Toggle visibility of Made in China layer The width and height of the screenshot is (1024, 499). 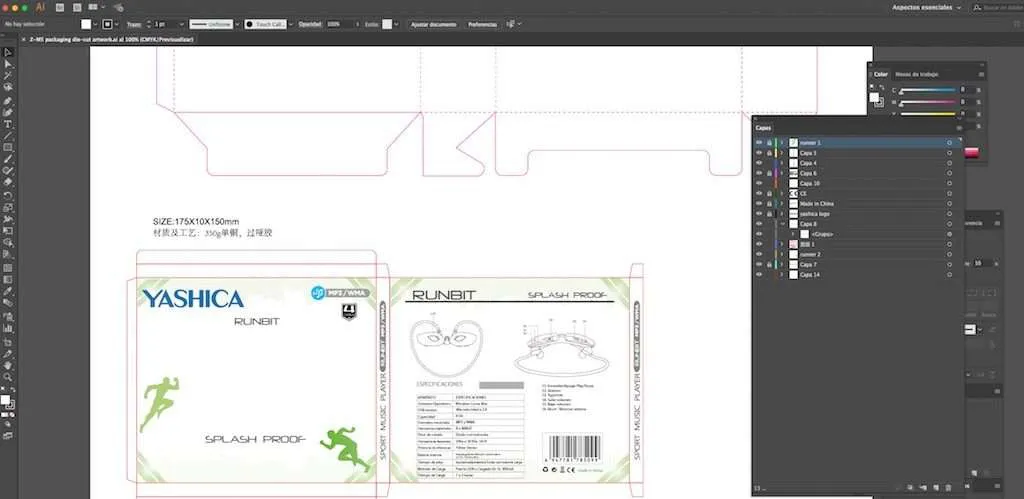click(x=759, y=204)
